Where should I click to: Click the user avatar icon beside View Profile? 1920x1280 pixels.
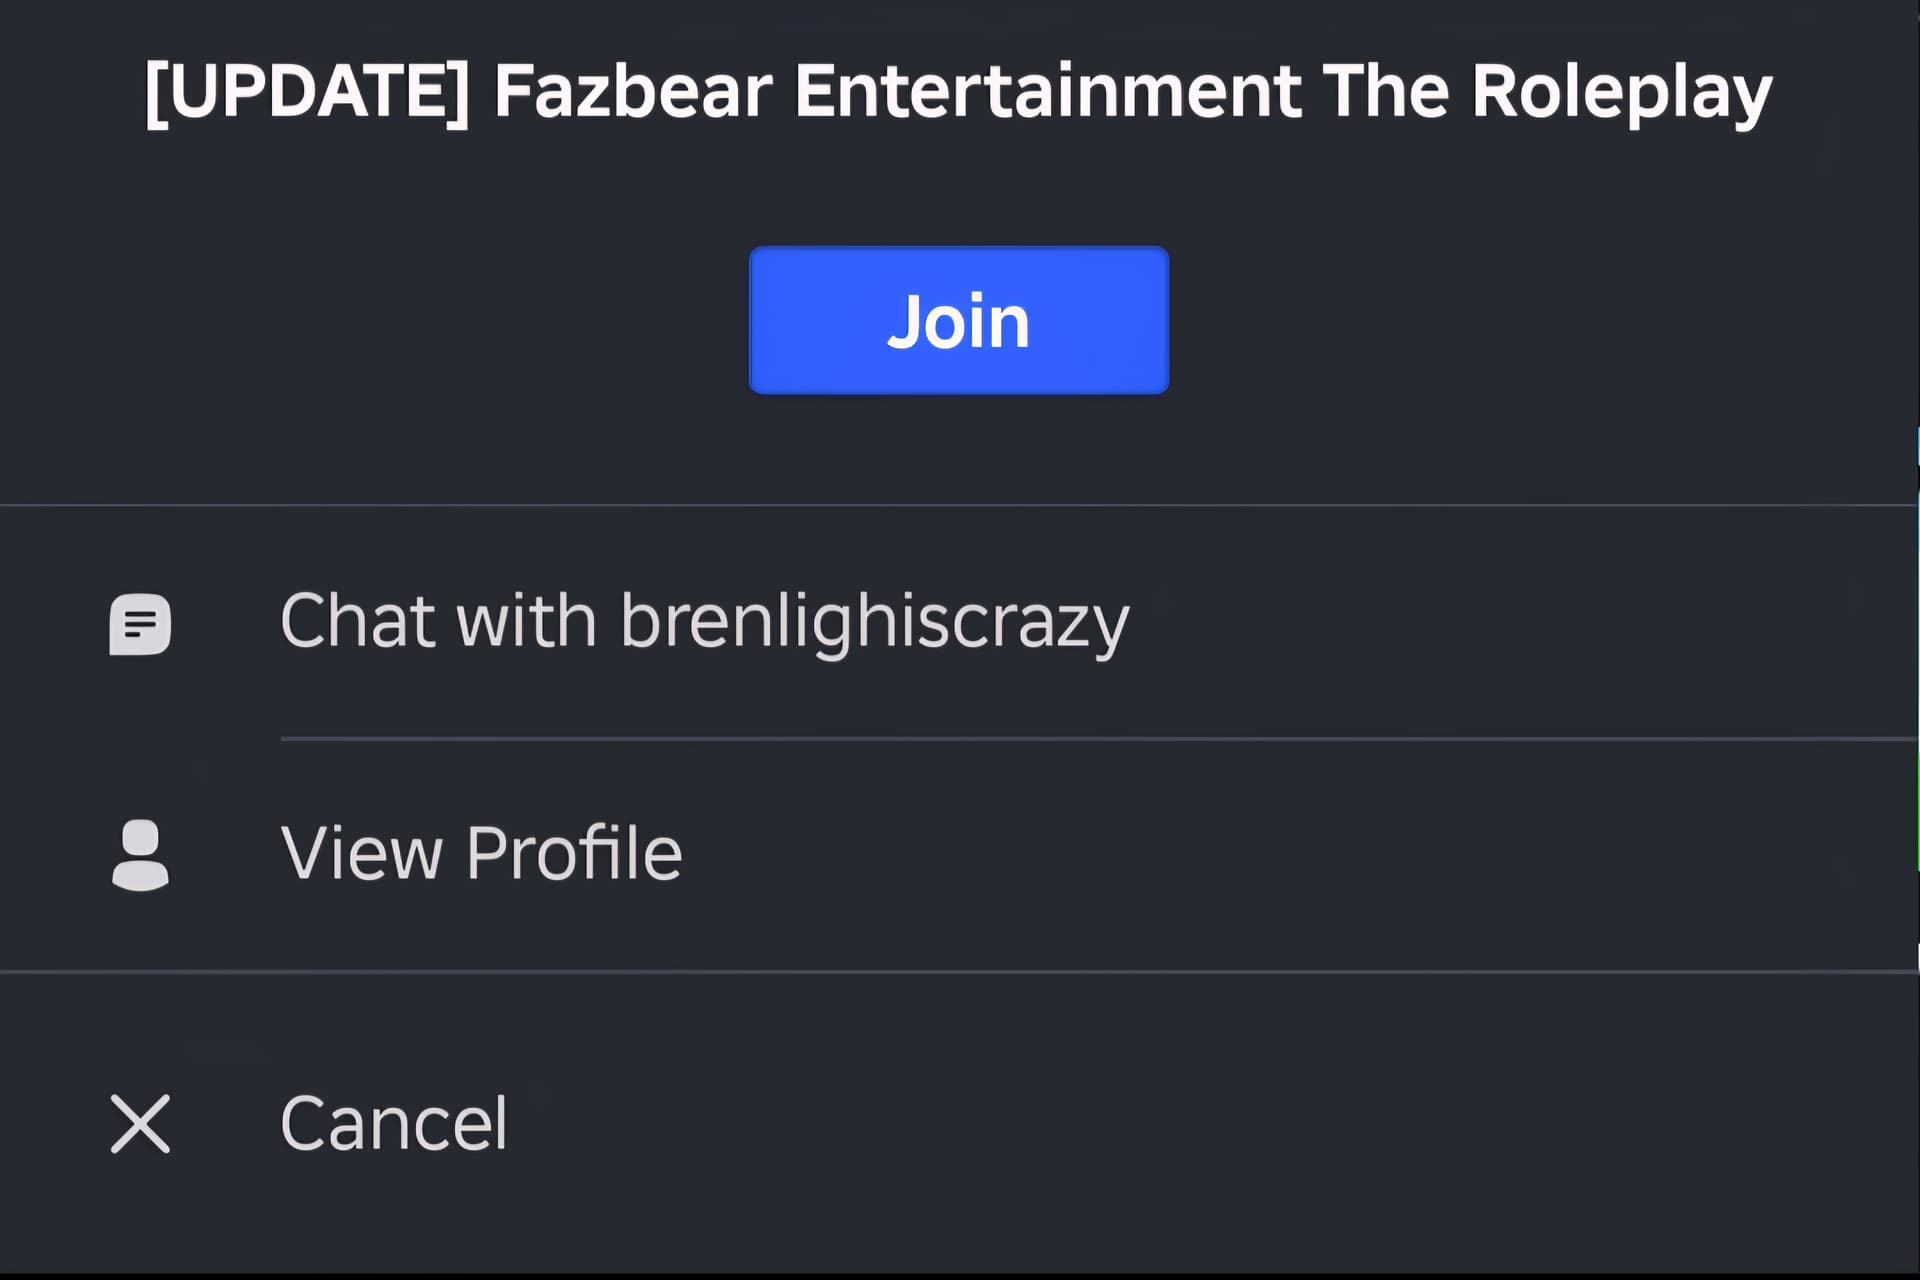coord(140,855)
